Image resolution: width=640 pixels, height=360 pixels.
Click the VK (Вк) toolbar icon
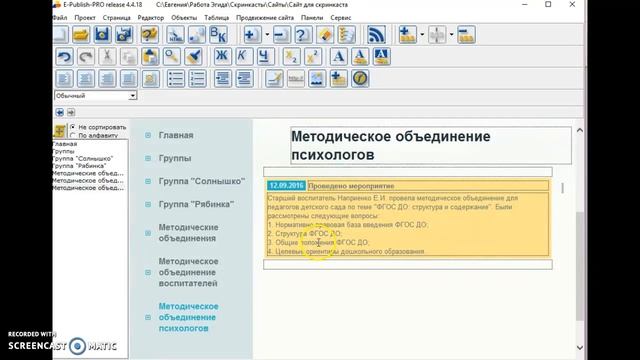click(x=218, y=35)
